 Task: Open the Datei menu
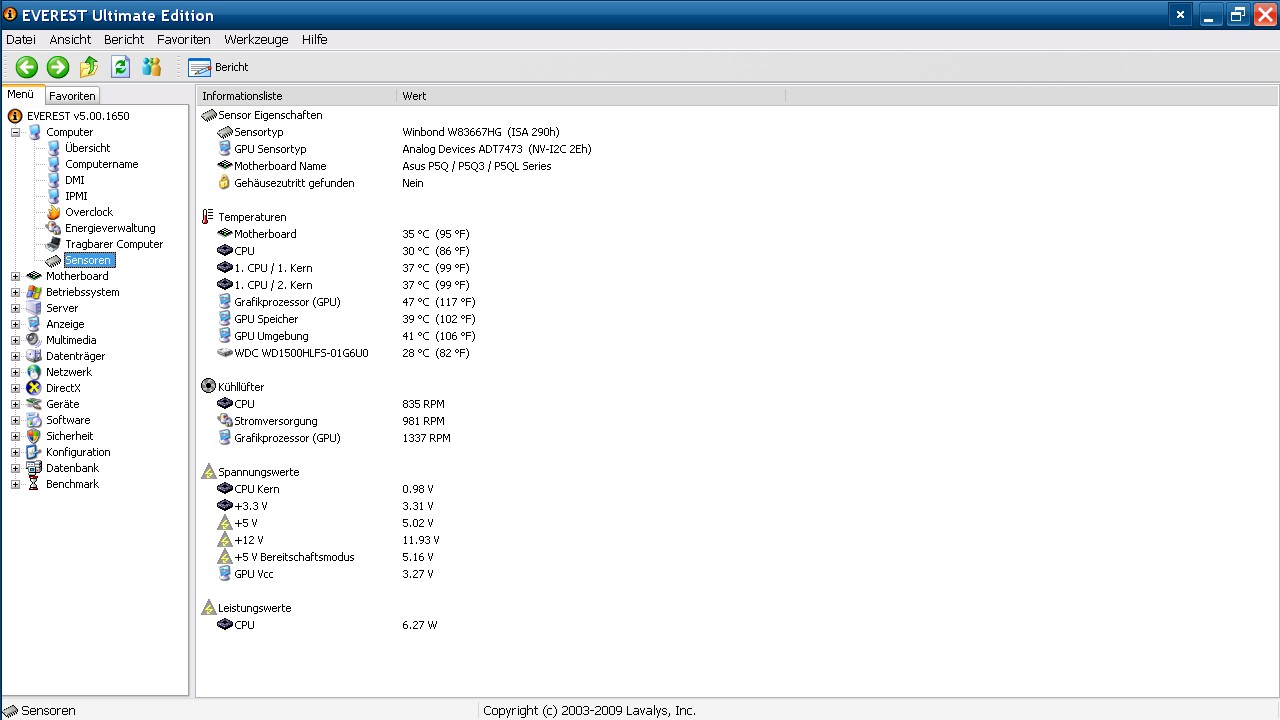(x=21, y=40)
